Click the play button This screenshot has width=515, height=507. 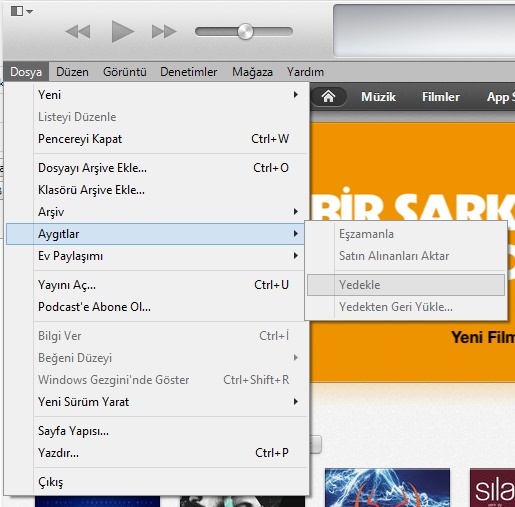122,31
